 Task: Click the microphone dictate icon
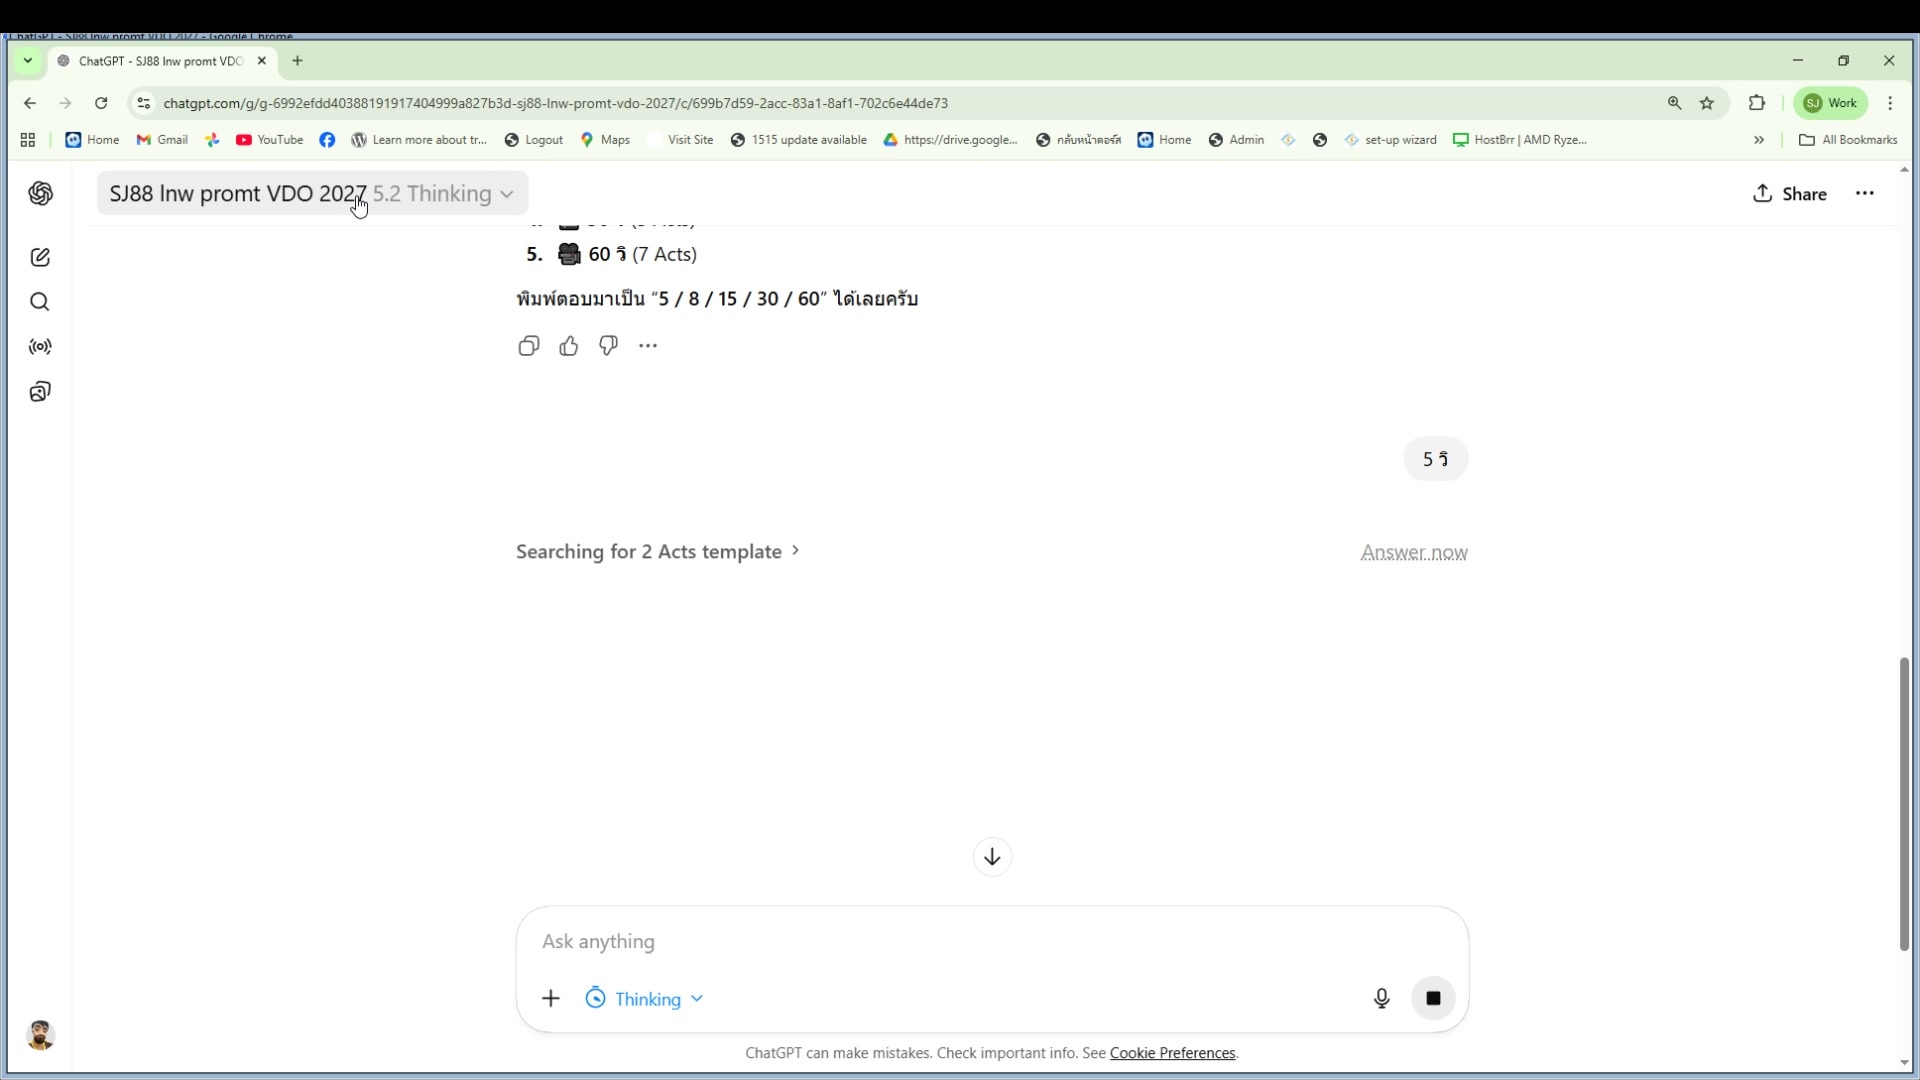tap(1381, 998)
